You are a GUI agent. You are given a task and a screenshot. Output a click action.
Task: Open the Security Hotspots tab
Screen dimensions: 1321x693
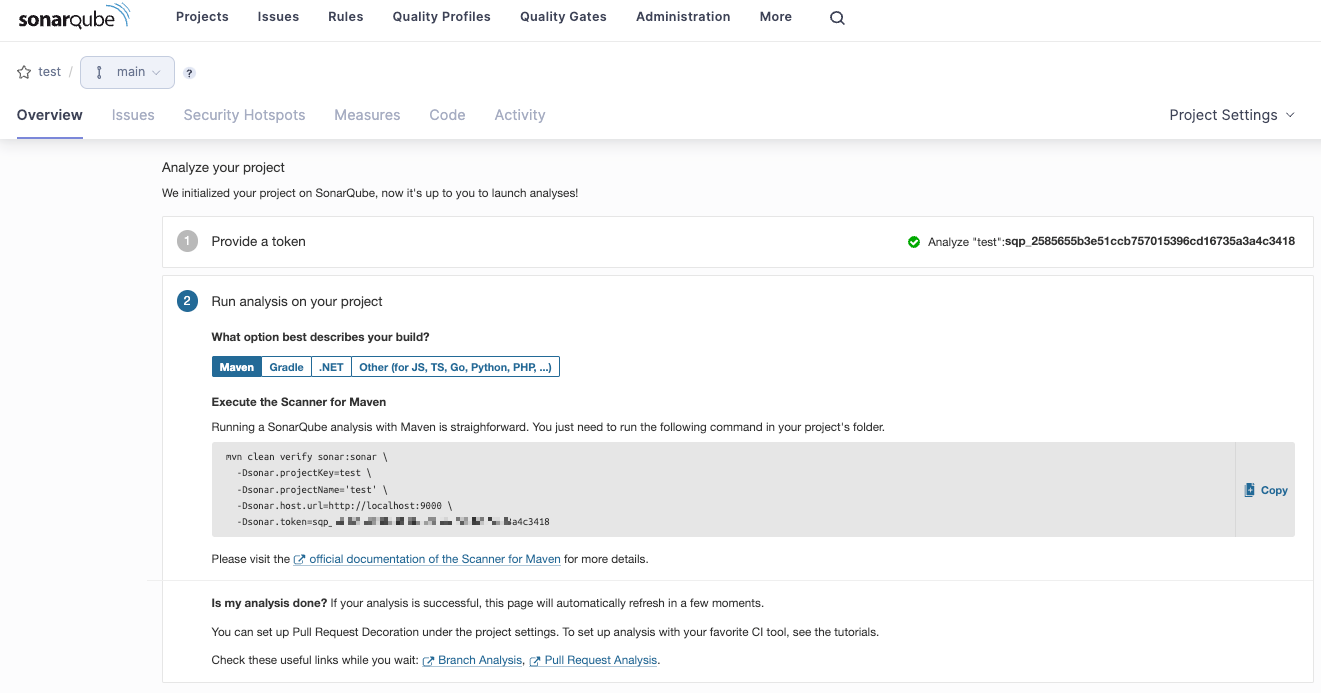244,115
